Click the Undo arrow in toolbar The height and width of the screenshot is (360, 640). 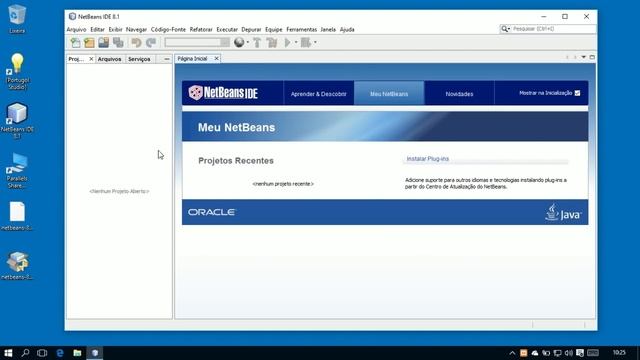(136, 42)
